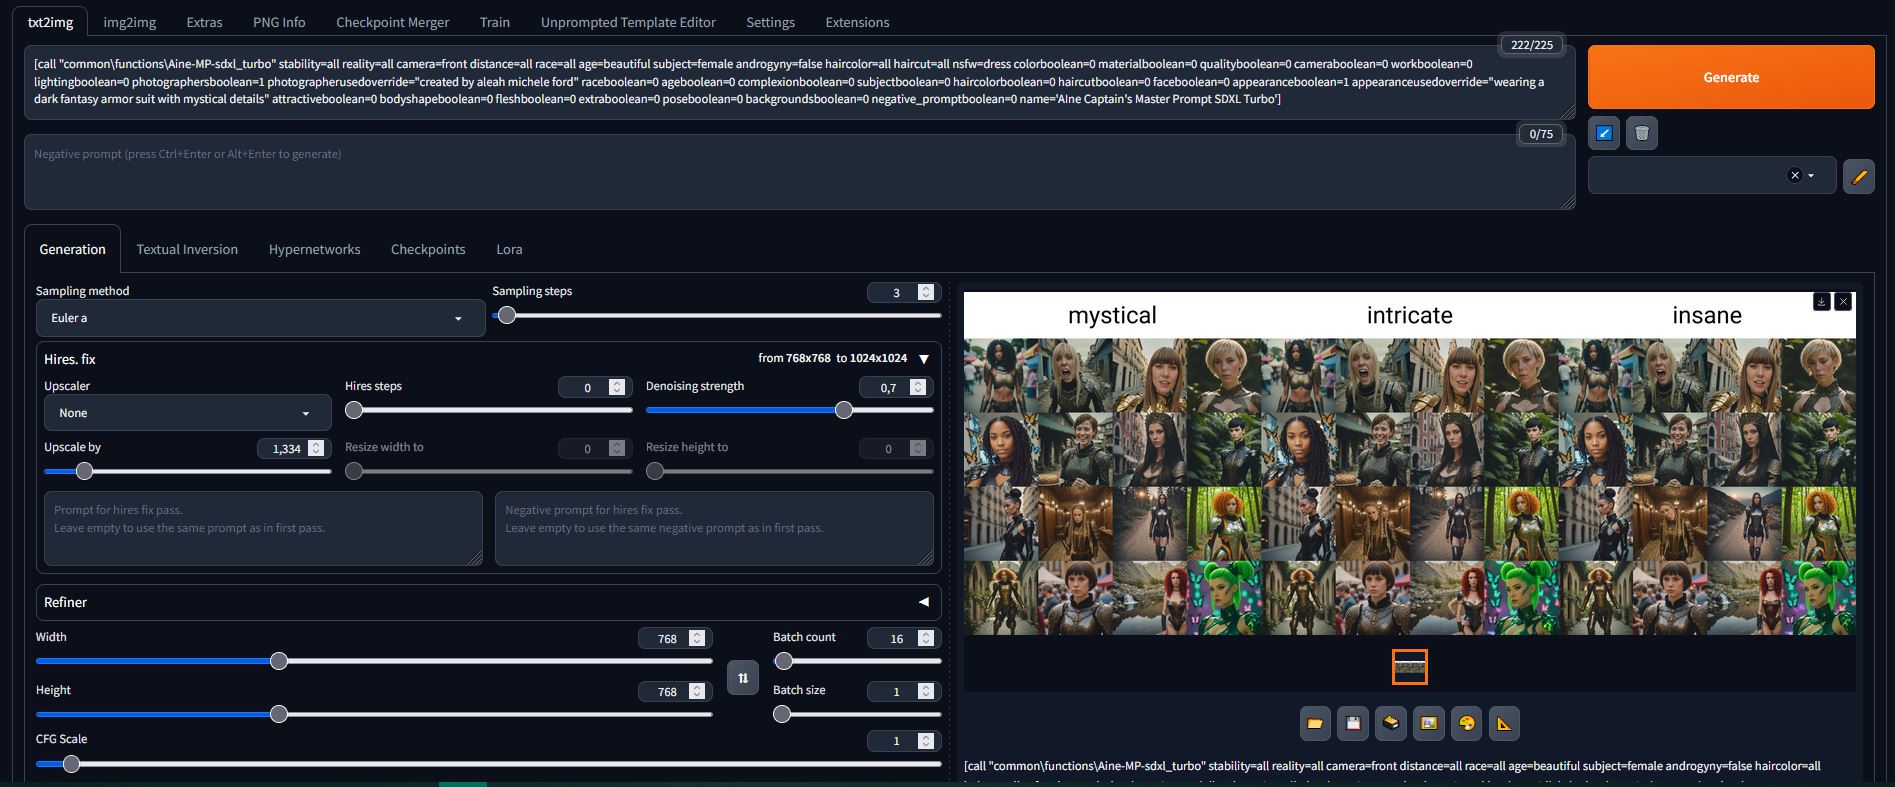The width and height of the screenshot is (1895, 787).
Task: Send image to extras with ruler icon
Action: tap(1504, 723)
